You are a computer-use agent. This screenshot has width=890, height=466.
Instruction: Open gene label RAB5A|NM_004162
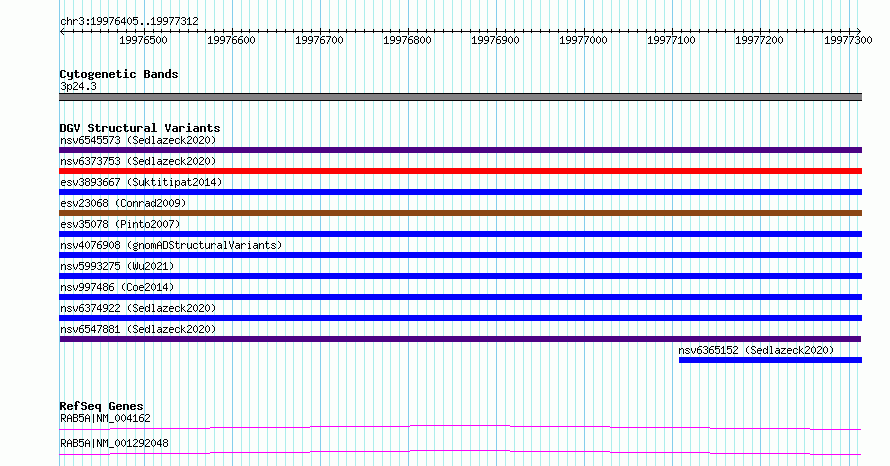point(105,418)
